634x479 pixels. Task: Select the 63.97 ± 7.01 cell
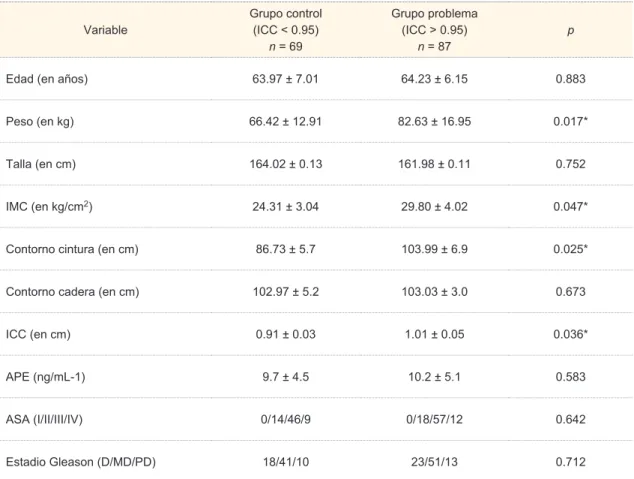pyautogui.click(x=285, y=79)
